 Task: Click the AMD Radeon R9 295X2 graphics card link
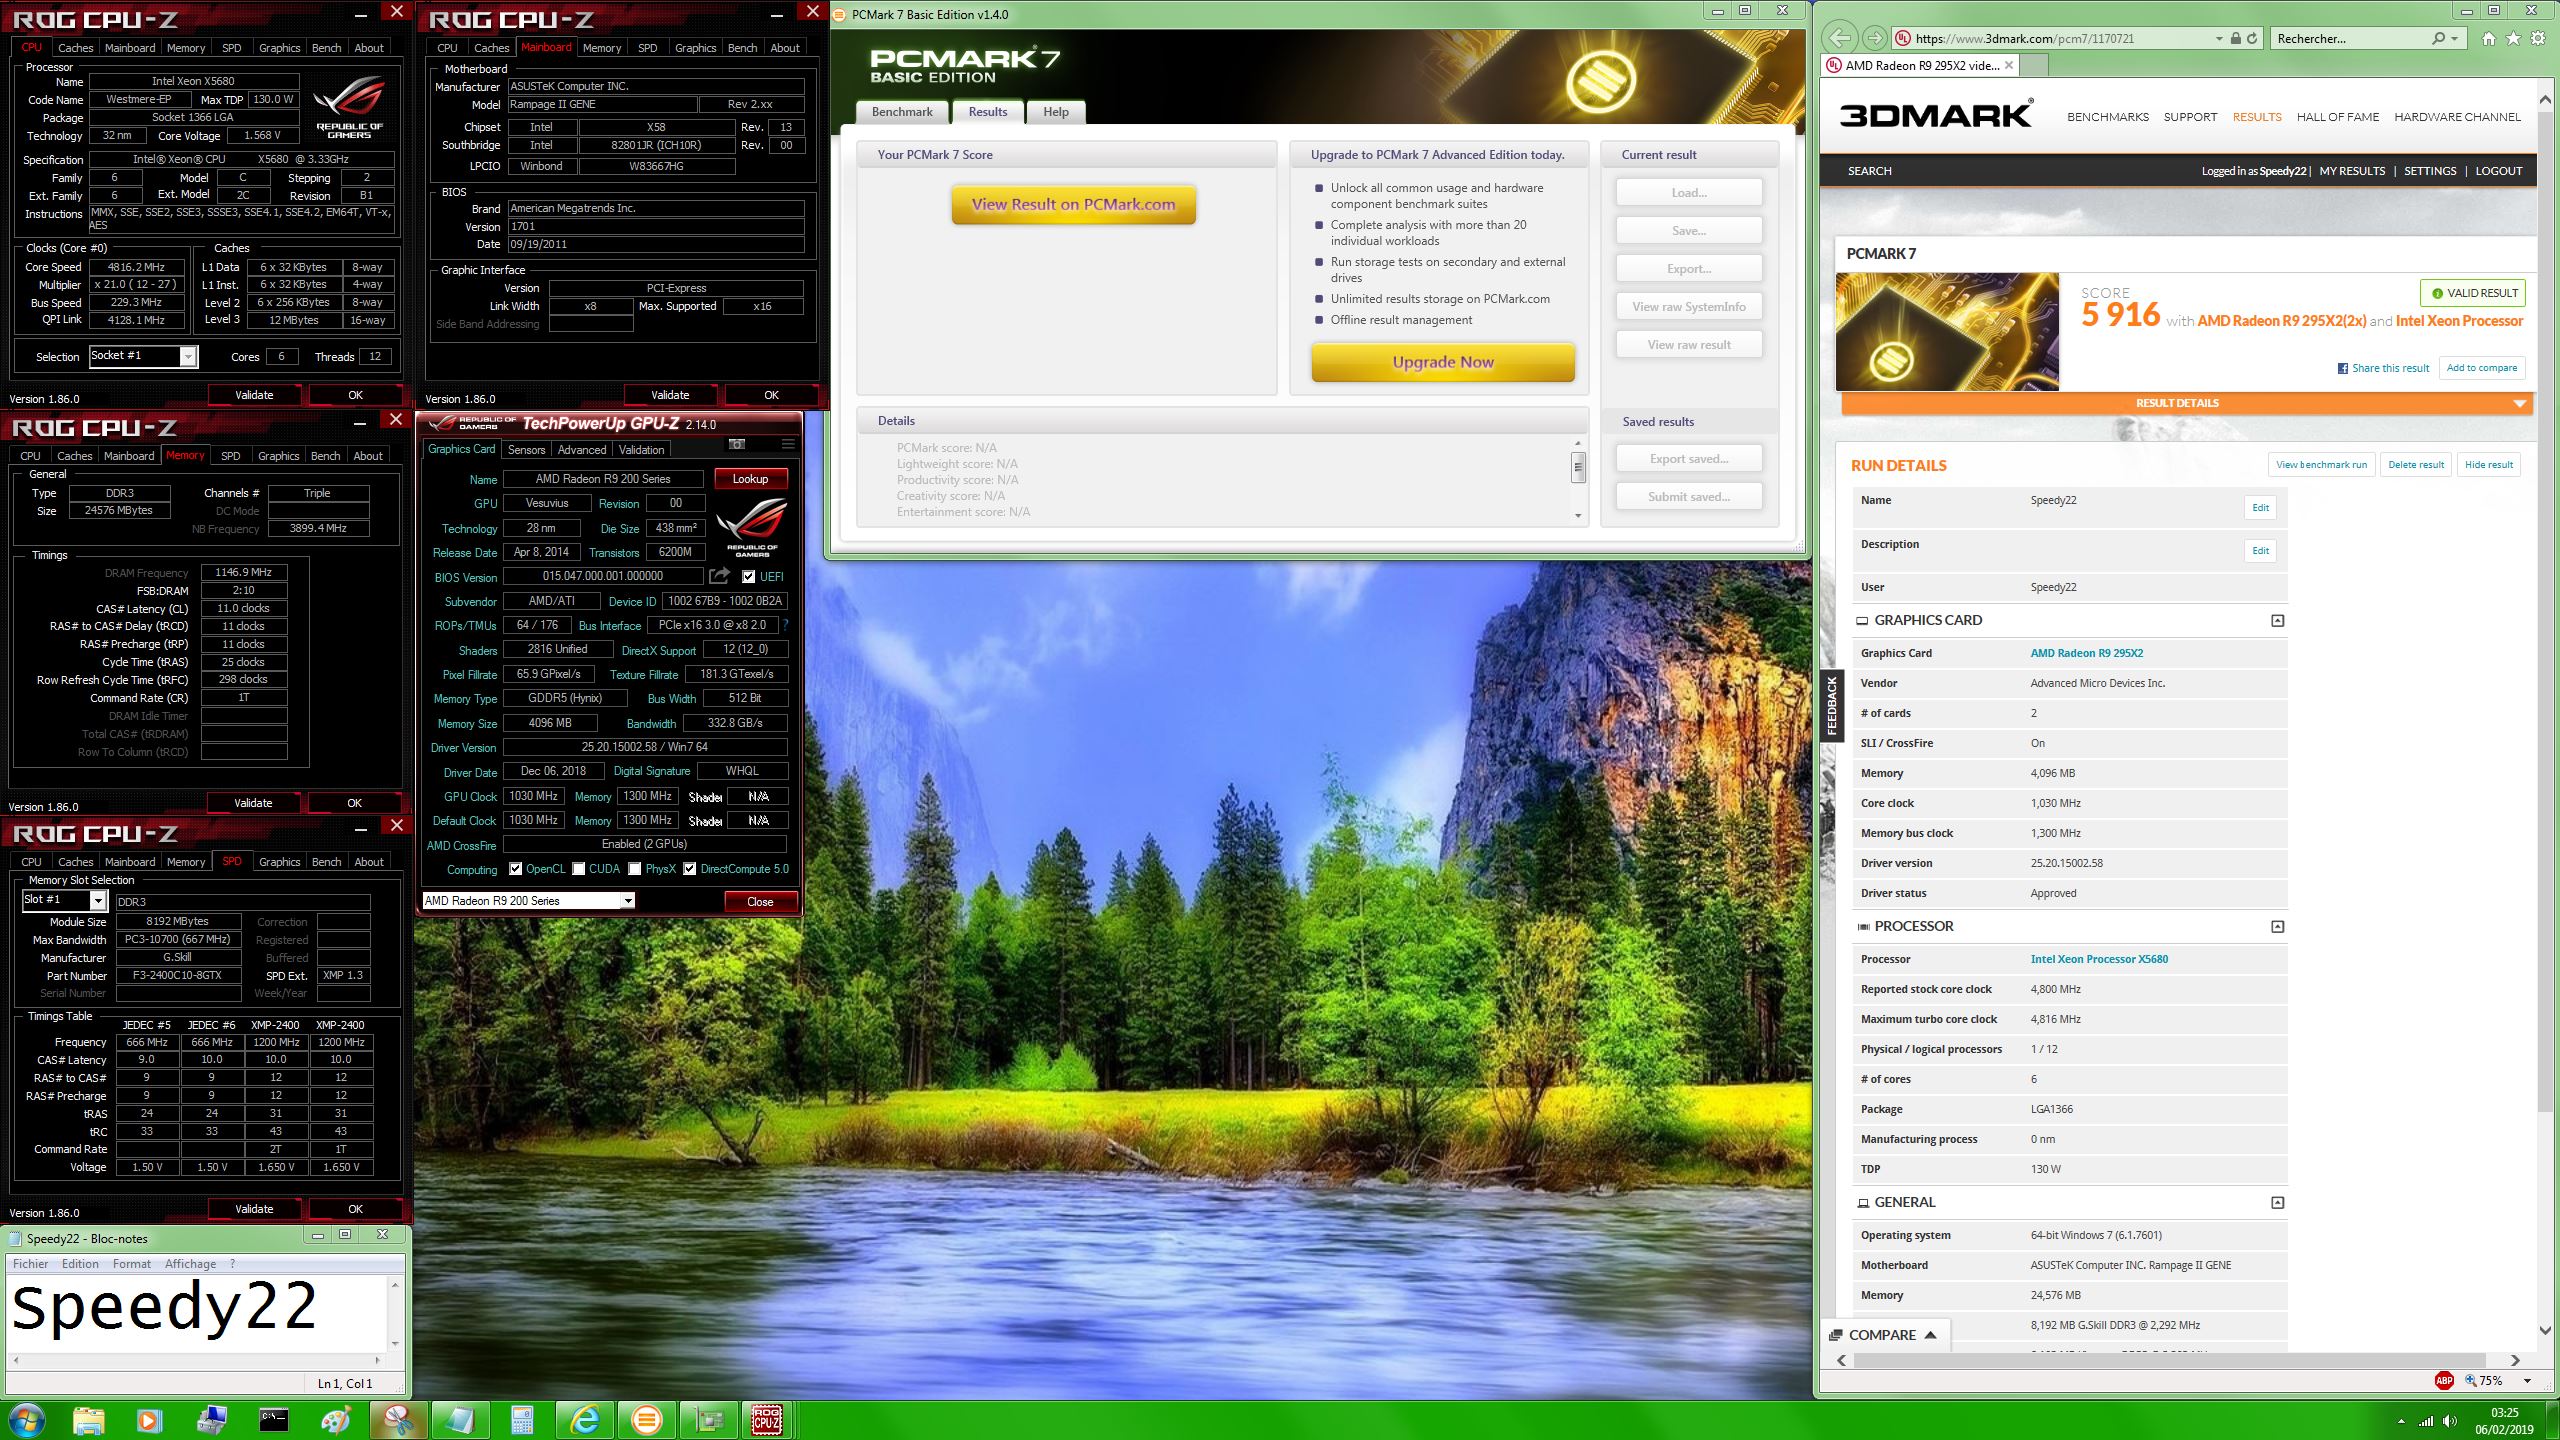(2086, 653)
